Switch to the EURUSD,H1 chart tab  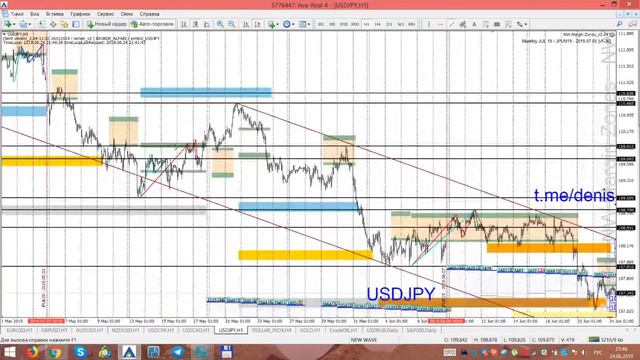[20, 330]
